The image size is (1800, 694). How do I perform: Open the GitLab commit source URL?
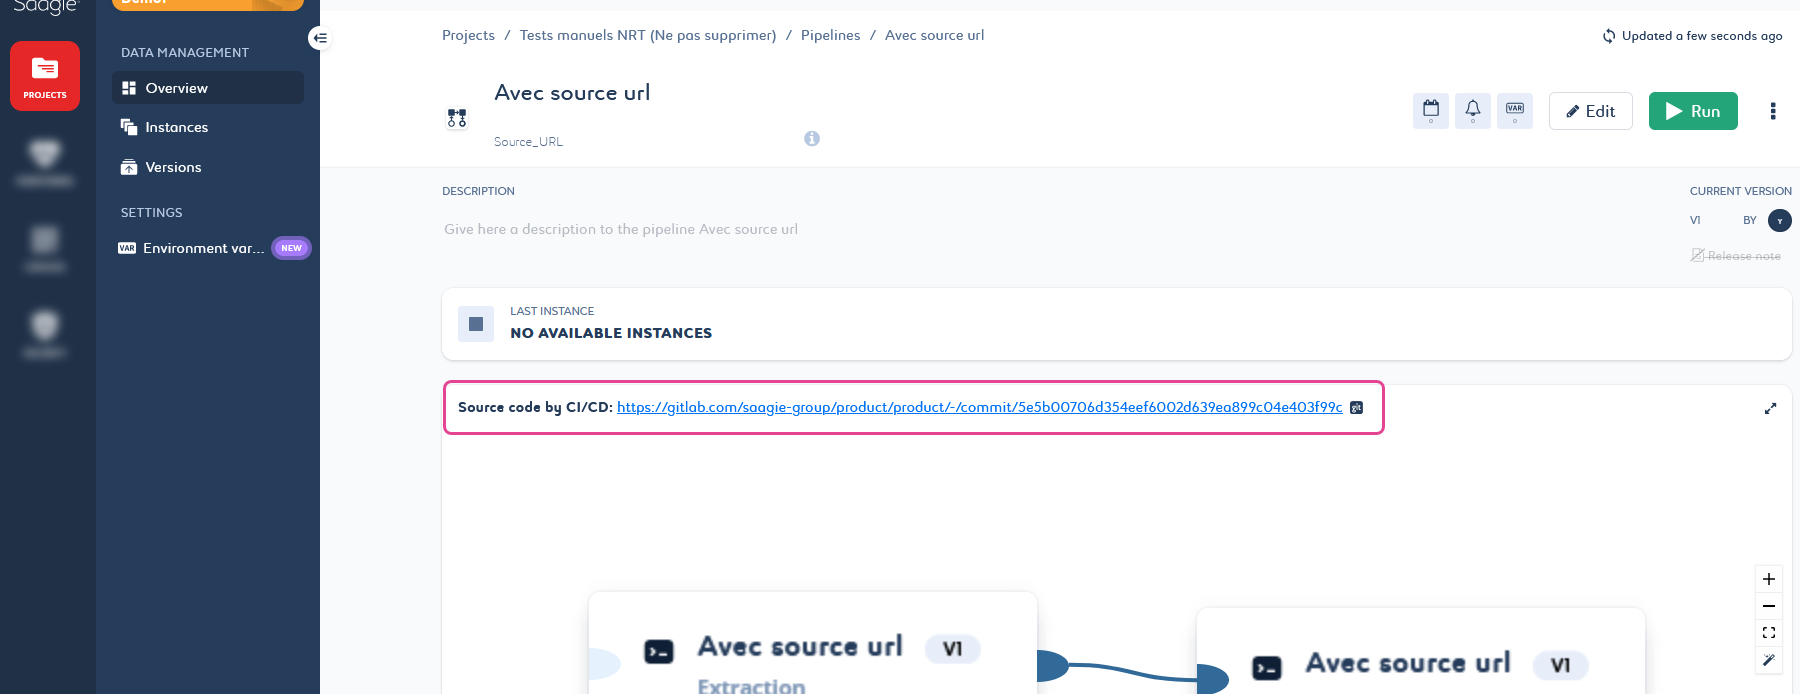(980, 407)
